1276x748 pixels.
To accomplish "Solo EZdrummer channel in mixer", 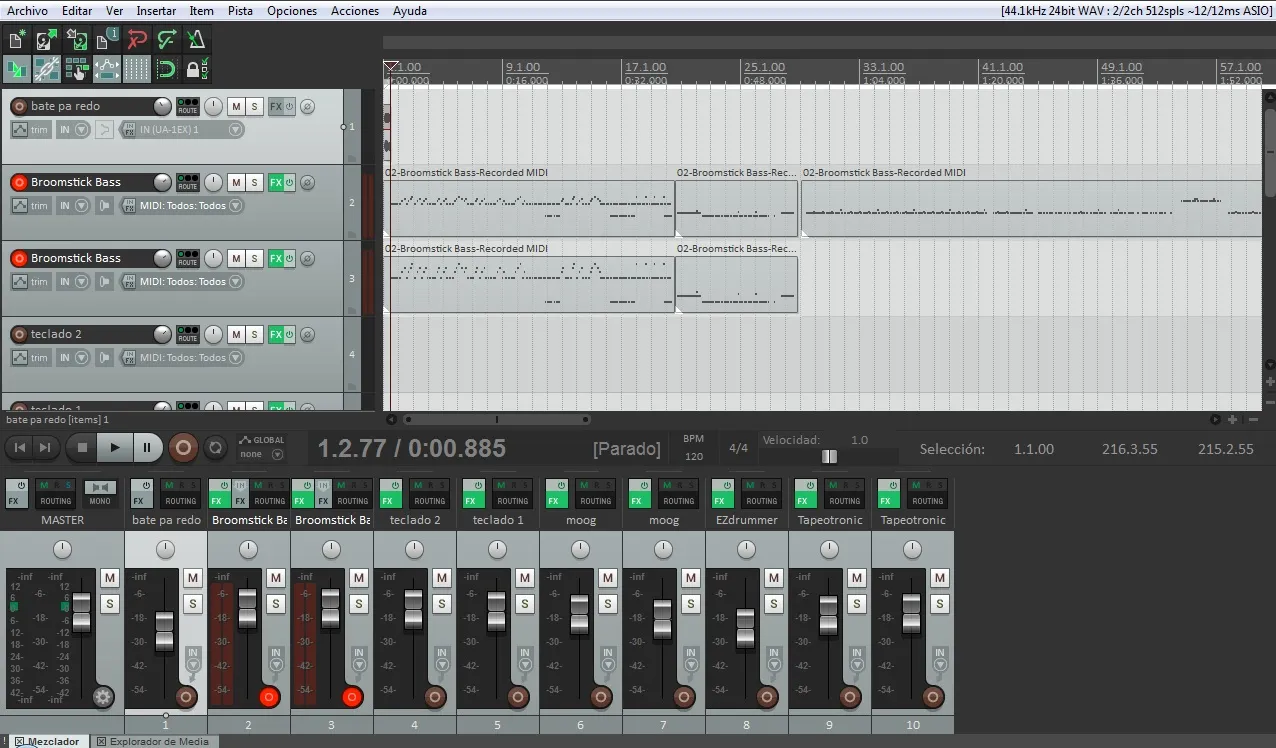I will pyautogui.click(x=773, y=603).
